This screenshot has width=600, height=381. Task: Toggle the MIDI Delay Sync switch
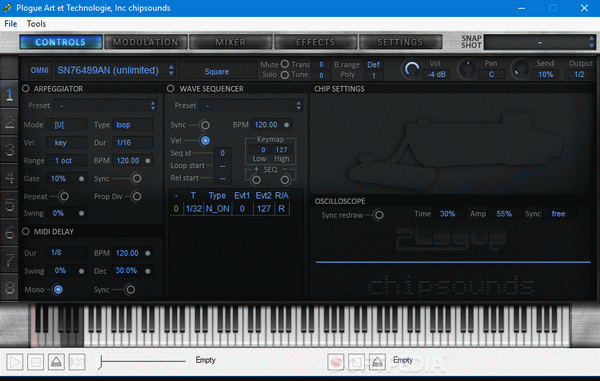[130, 290]
